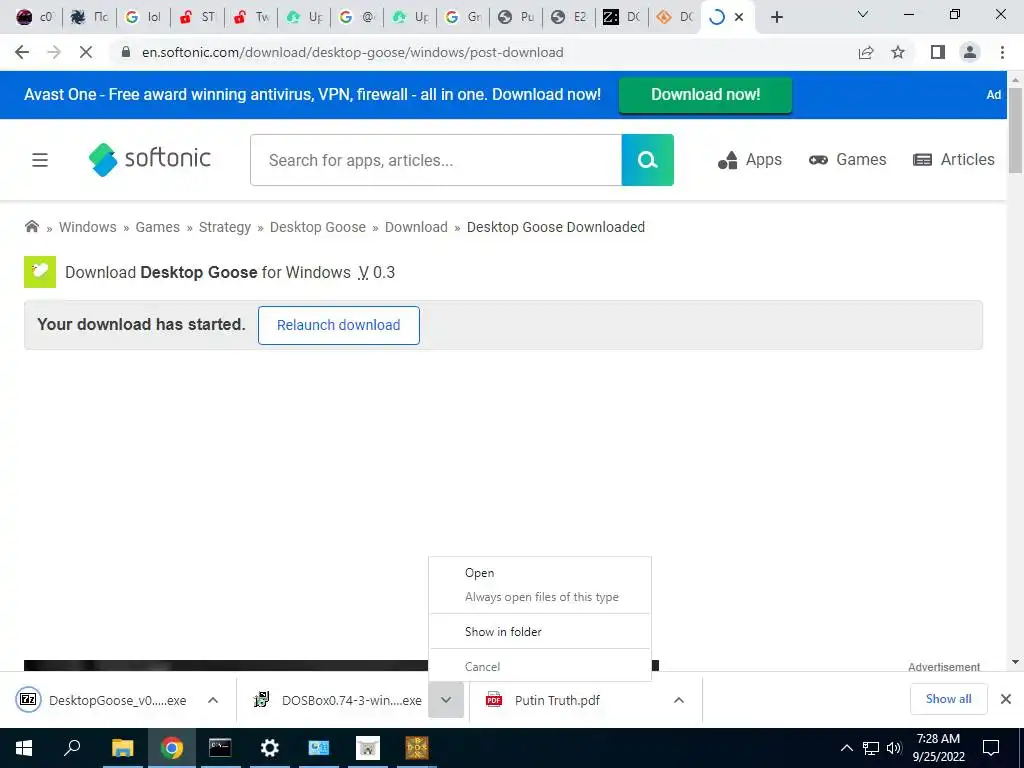Open the Desktop Goose breadcrumb
The height and width of the screenshot is (768, 1024).
click(x=317, y=227)
